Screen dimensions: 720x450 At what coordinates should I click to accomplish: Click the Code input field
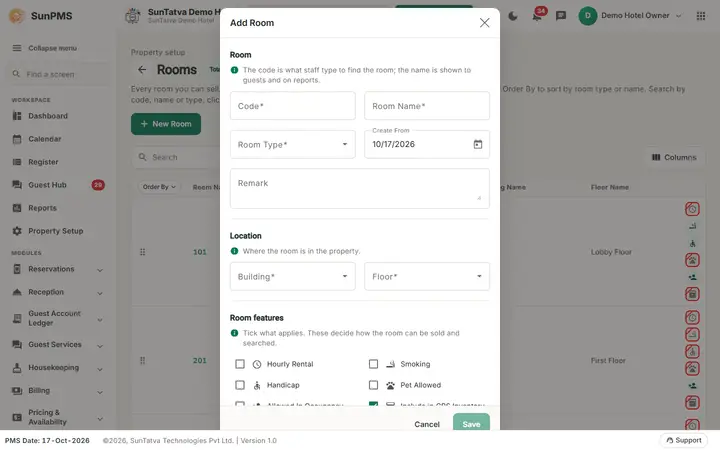pos(292,106)
